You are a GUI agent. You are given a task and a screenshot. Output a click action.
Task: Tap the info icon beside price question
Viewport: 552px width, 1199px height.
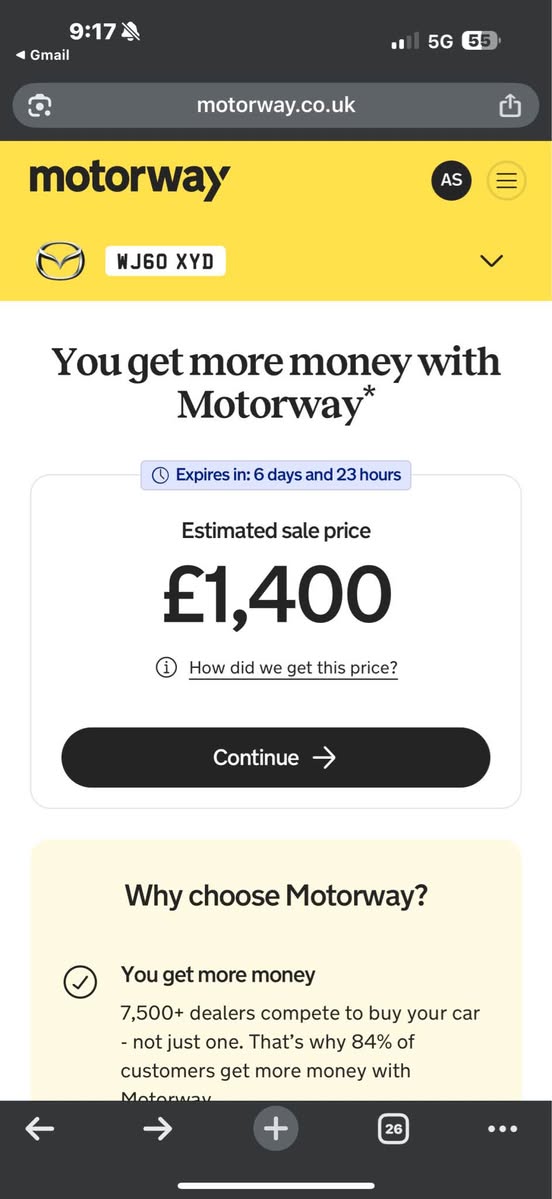point(166,668)
